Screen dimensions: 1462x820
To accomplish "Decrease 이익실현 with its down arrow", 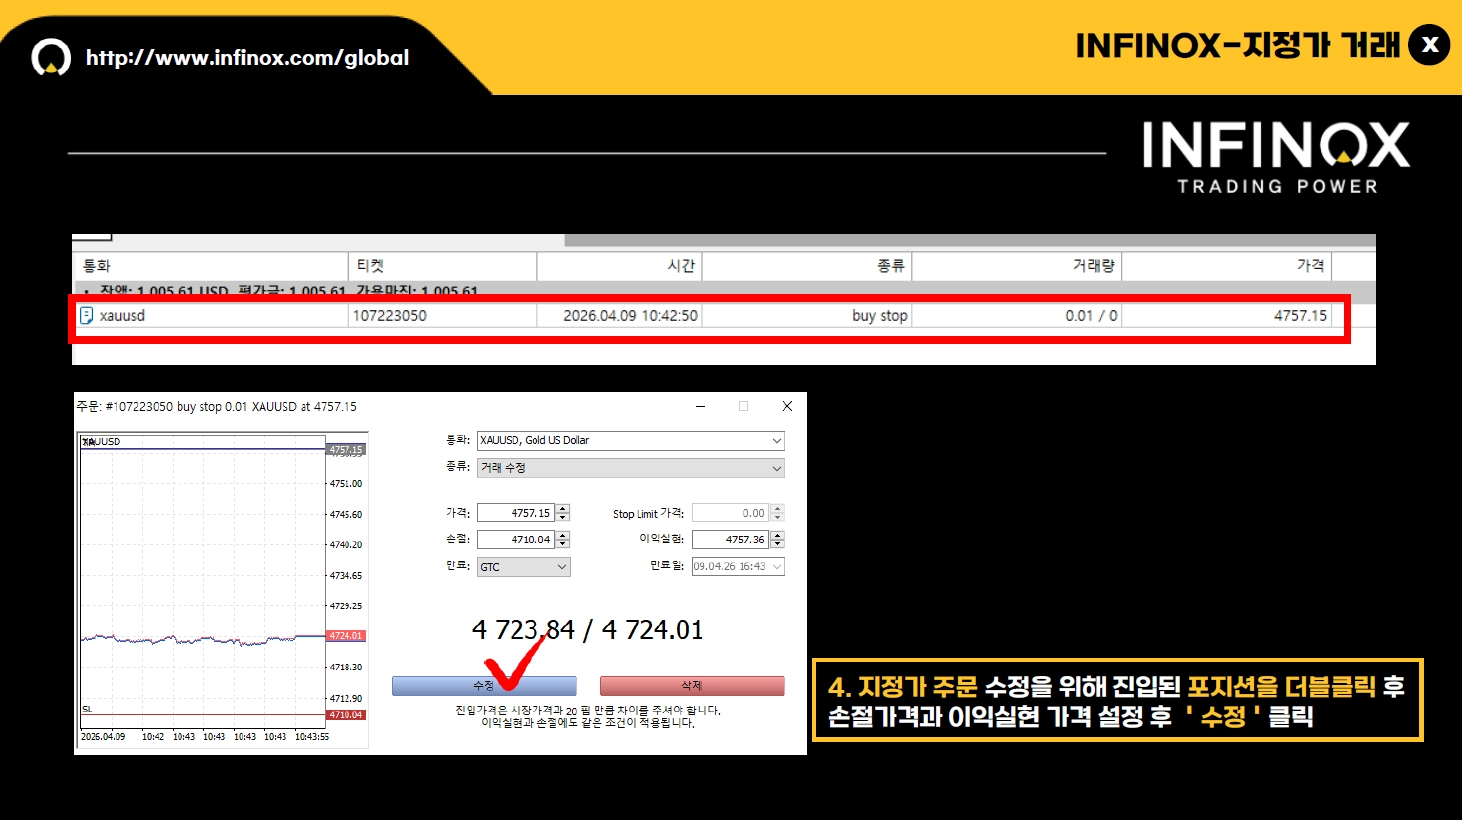I will (x=778, y=543).
